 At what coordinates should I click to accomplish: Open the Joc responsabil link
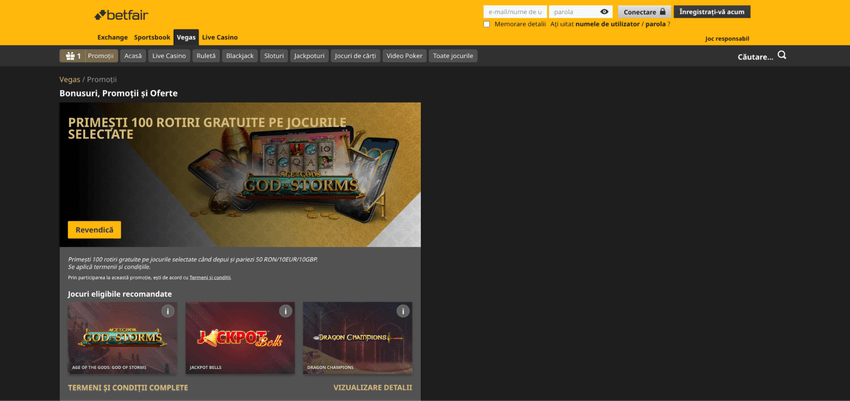click(727, 39)
